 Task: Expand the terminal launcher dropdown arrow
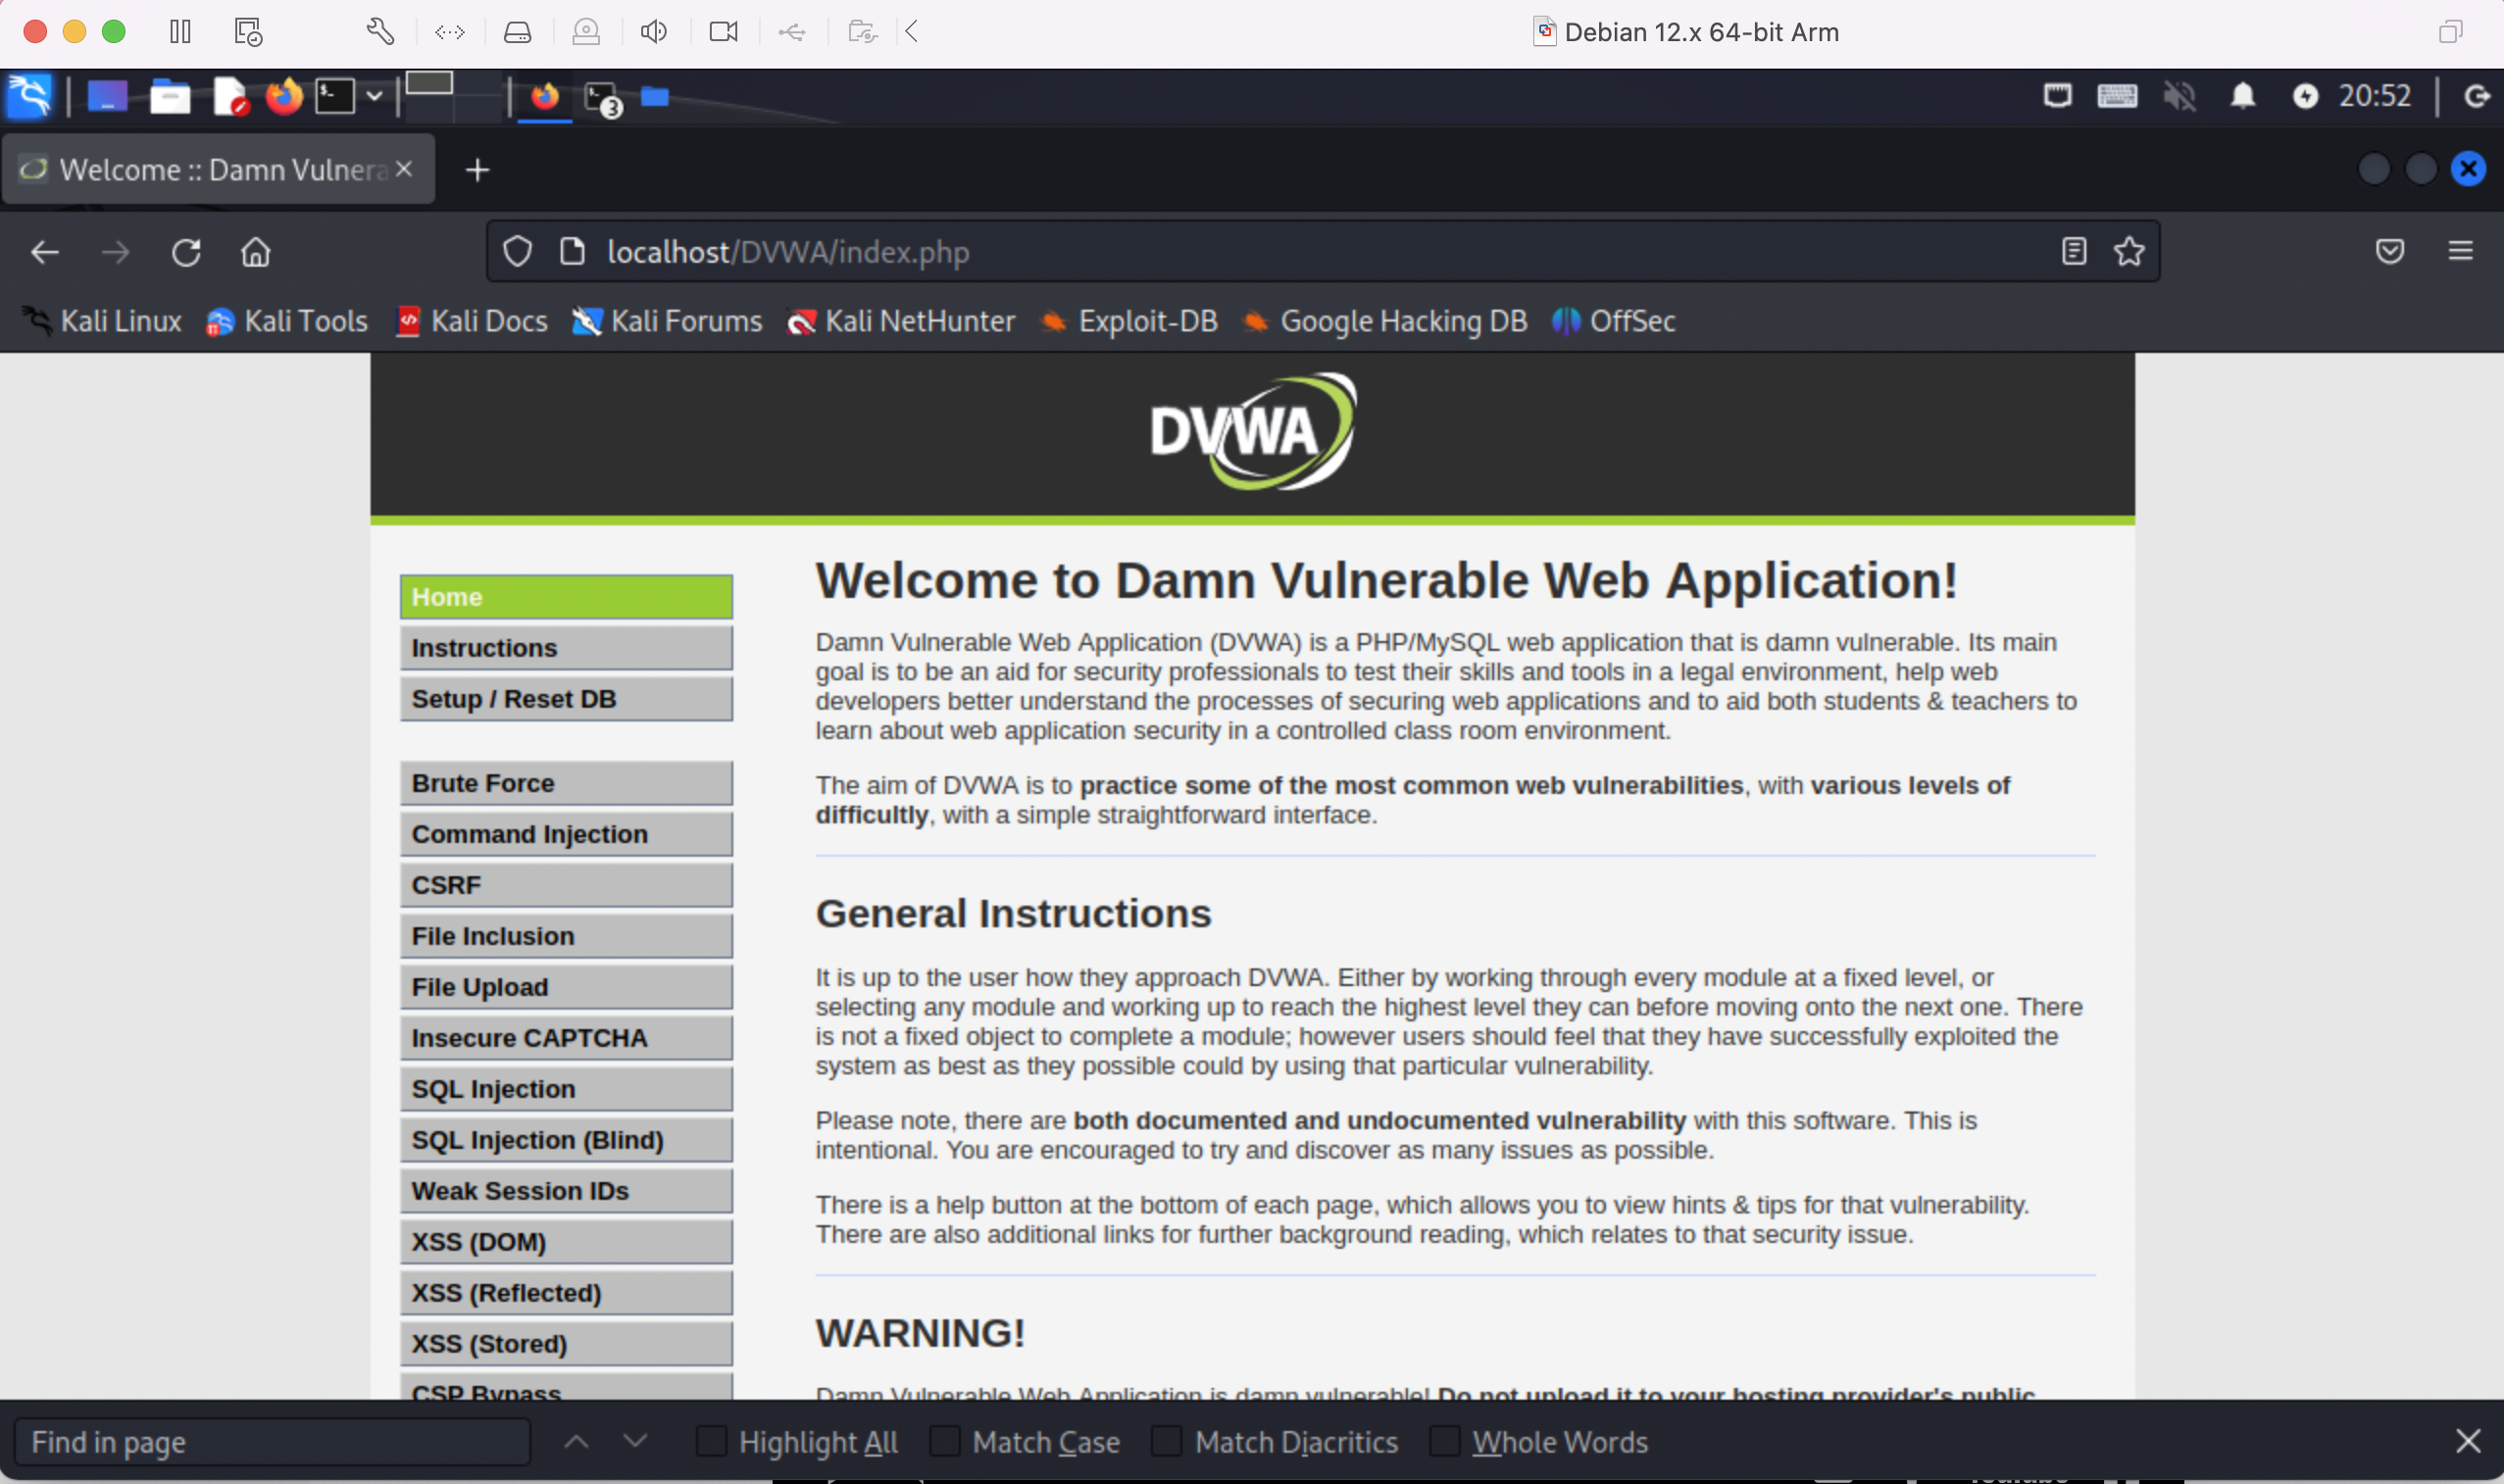375,96
